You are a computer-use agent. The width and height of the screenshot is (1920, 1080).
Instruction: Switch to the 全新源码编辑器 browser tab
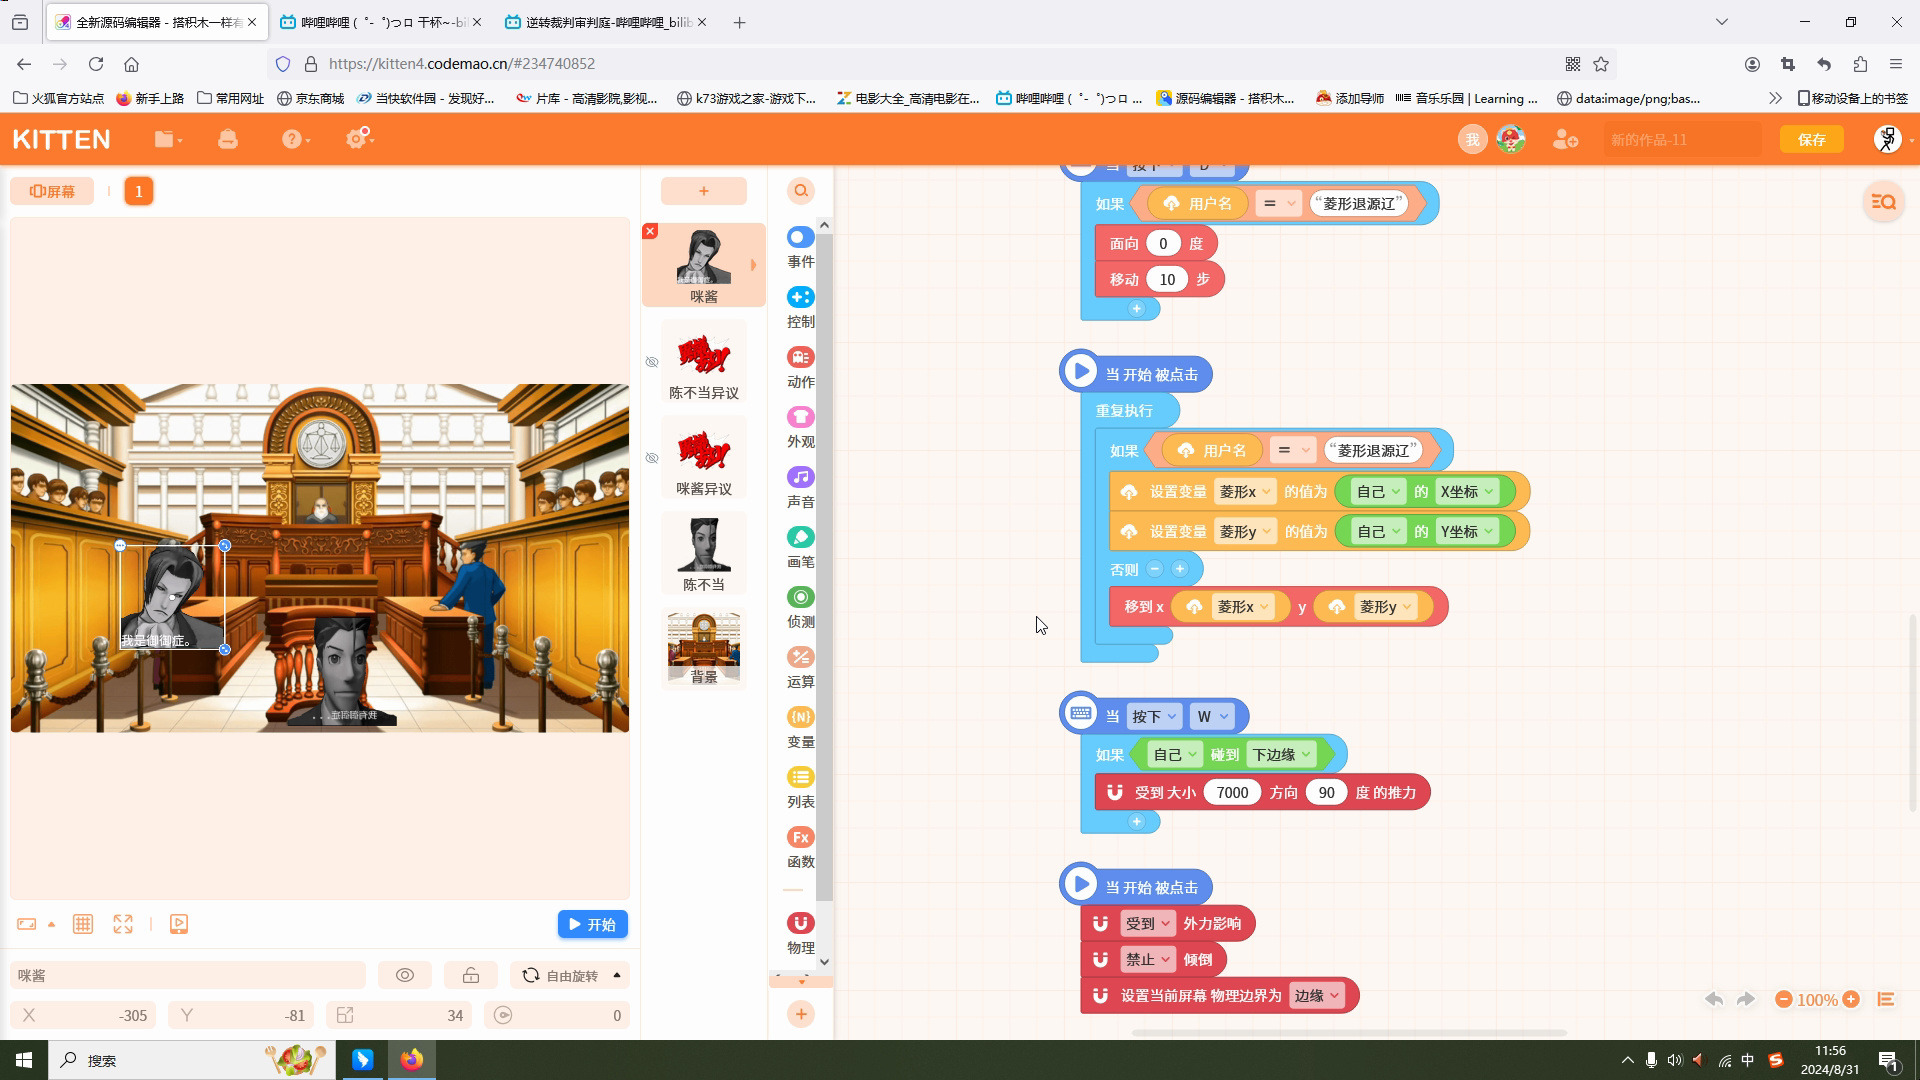[157, 22]
